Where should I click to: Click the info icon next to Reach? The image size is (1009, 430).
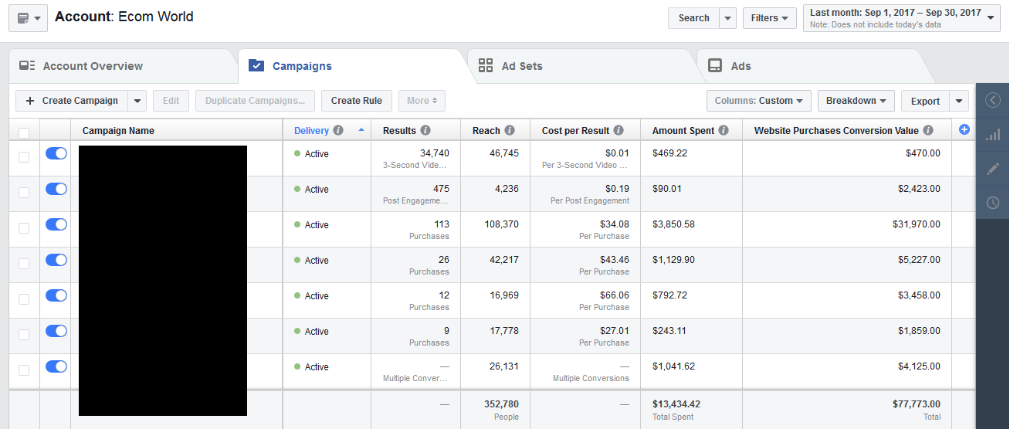[x=510, y=131]
